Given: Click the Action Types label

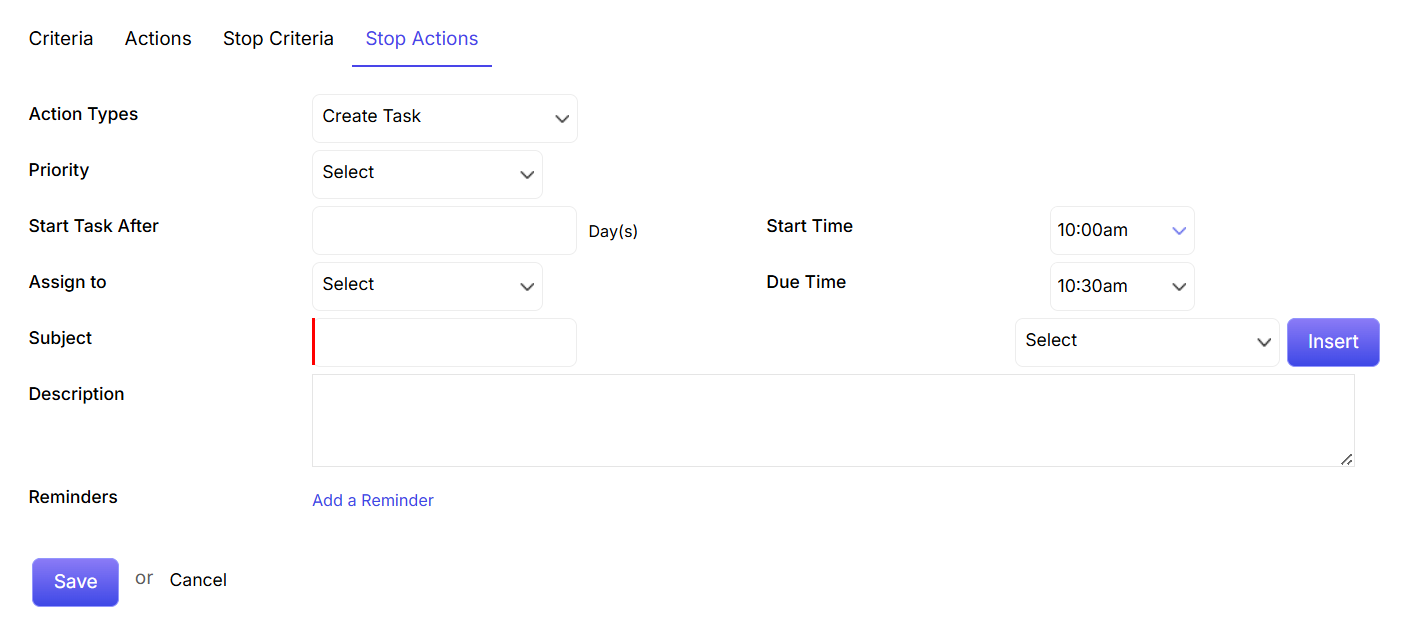Looking at the screenshot, I should [84, 114].
